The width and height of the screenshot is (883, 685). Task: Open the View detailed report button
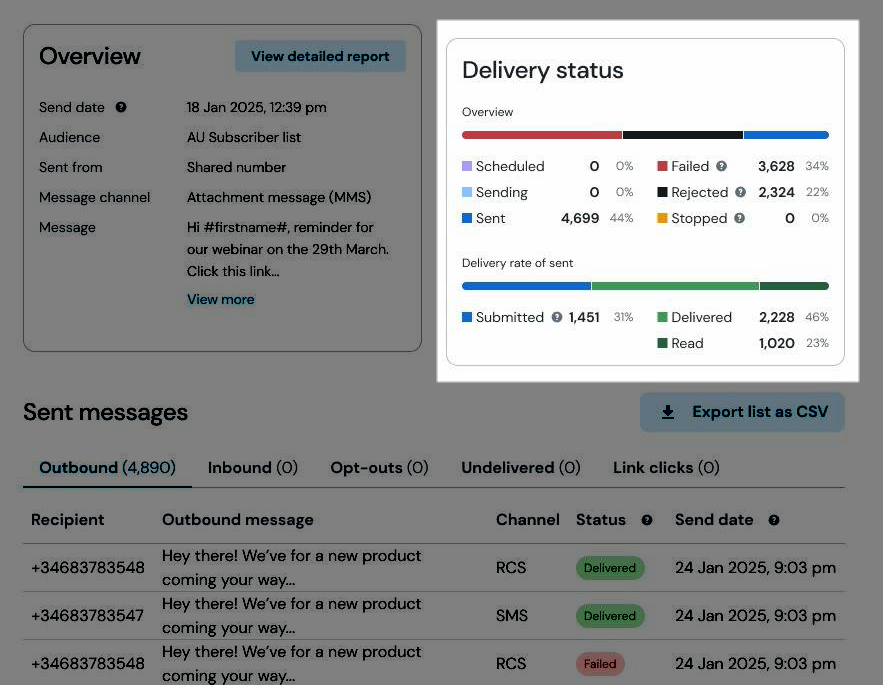[320, 56]
